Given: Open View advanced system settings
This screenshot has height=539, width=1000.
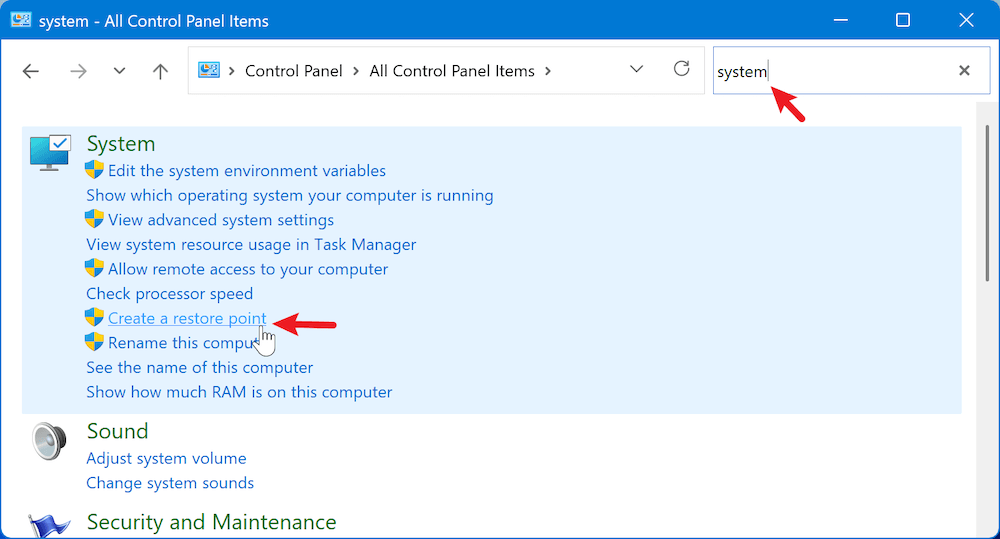Looking at the screenshot, I should pos(221,220).
